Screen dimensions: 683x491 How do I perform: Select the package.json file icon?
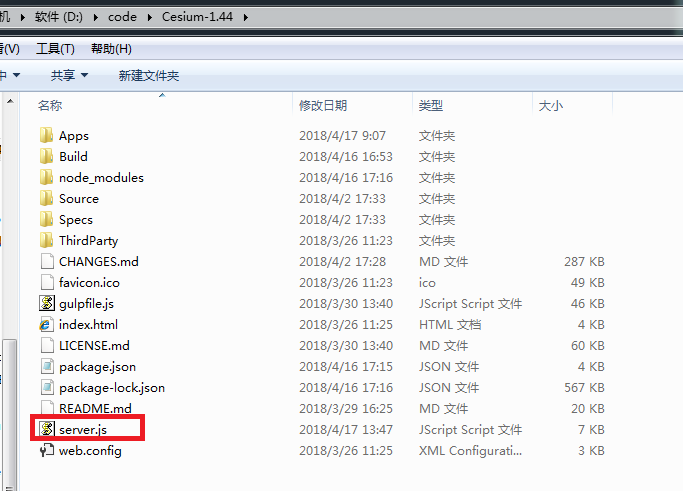pyautogui.click(x=47, y=366)
